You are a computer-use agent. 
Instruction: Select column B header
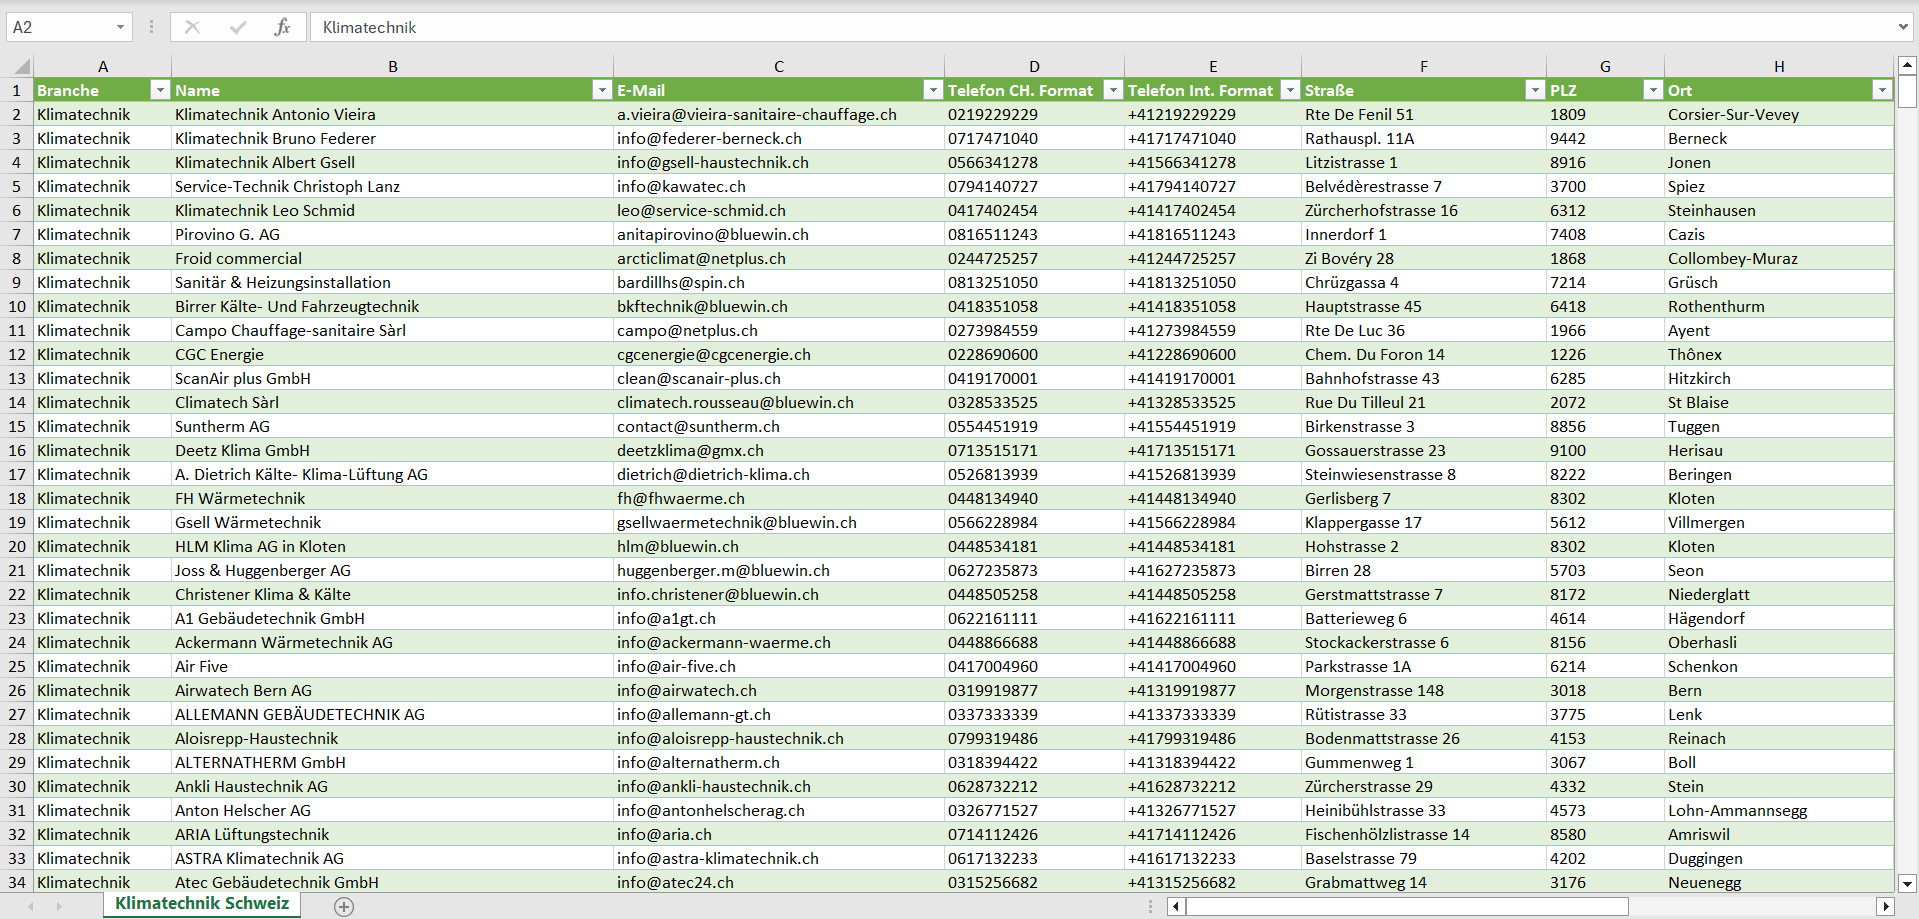pyautogui.click(x=393, y=66)
